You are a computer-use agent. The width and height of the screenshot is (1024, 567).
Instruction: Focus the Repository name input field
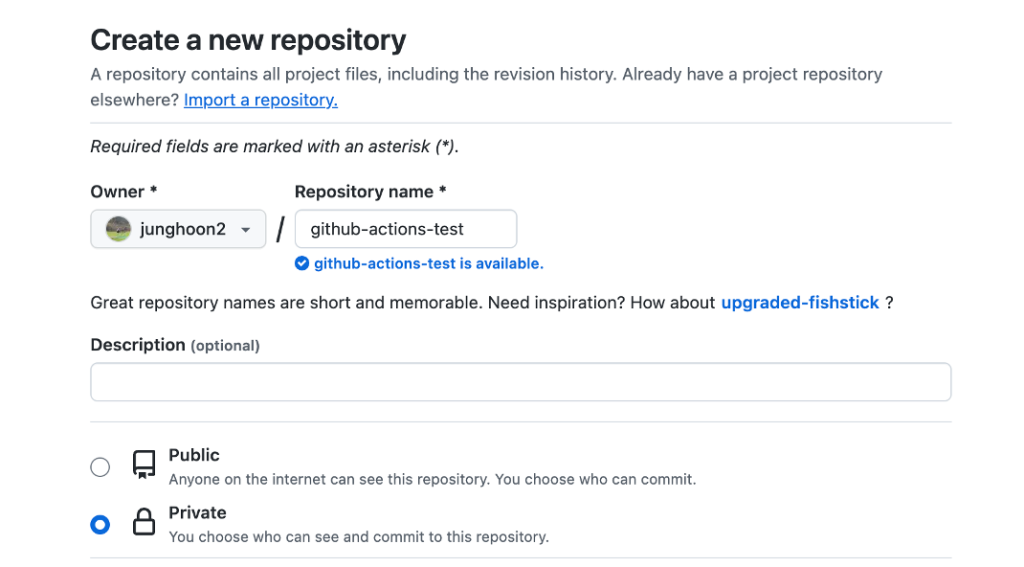tap(405, 229)
